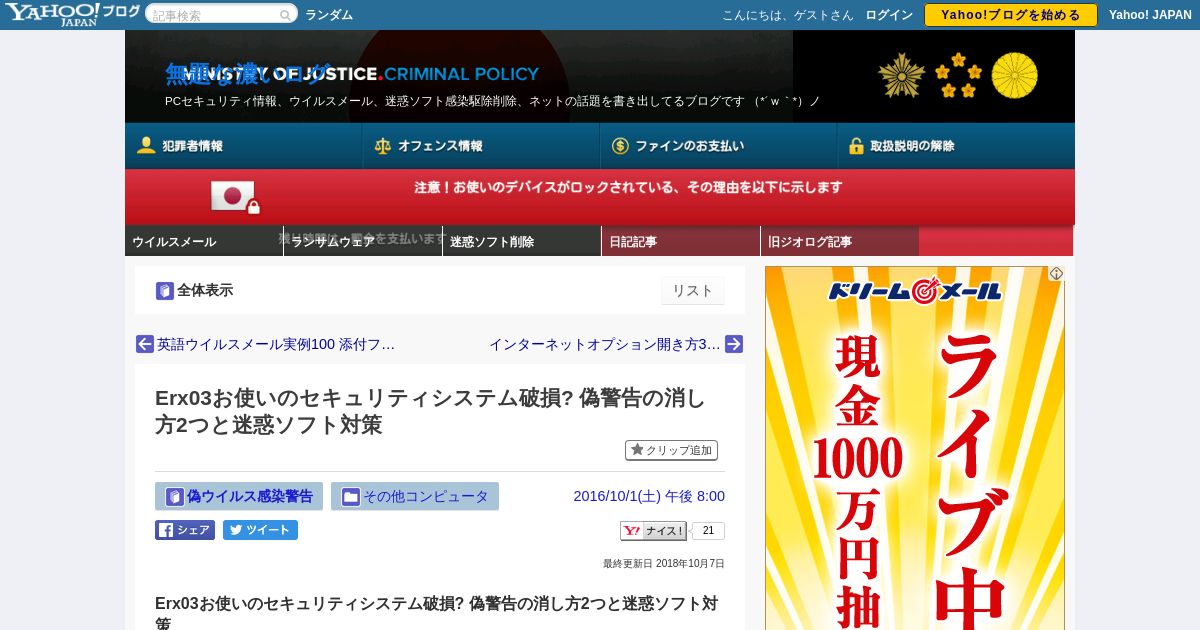Open インターネットオプション開き方 next article link
This screenshot has height=630, width=1200.
pyautogui.click(x=604, y=344)
